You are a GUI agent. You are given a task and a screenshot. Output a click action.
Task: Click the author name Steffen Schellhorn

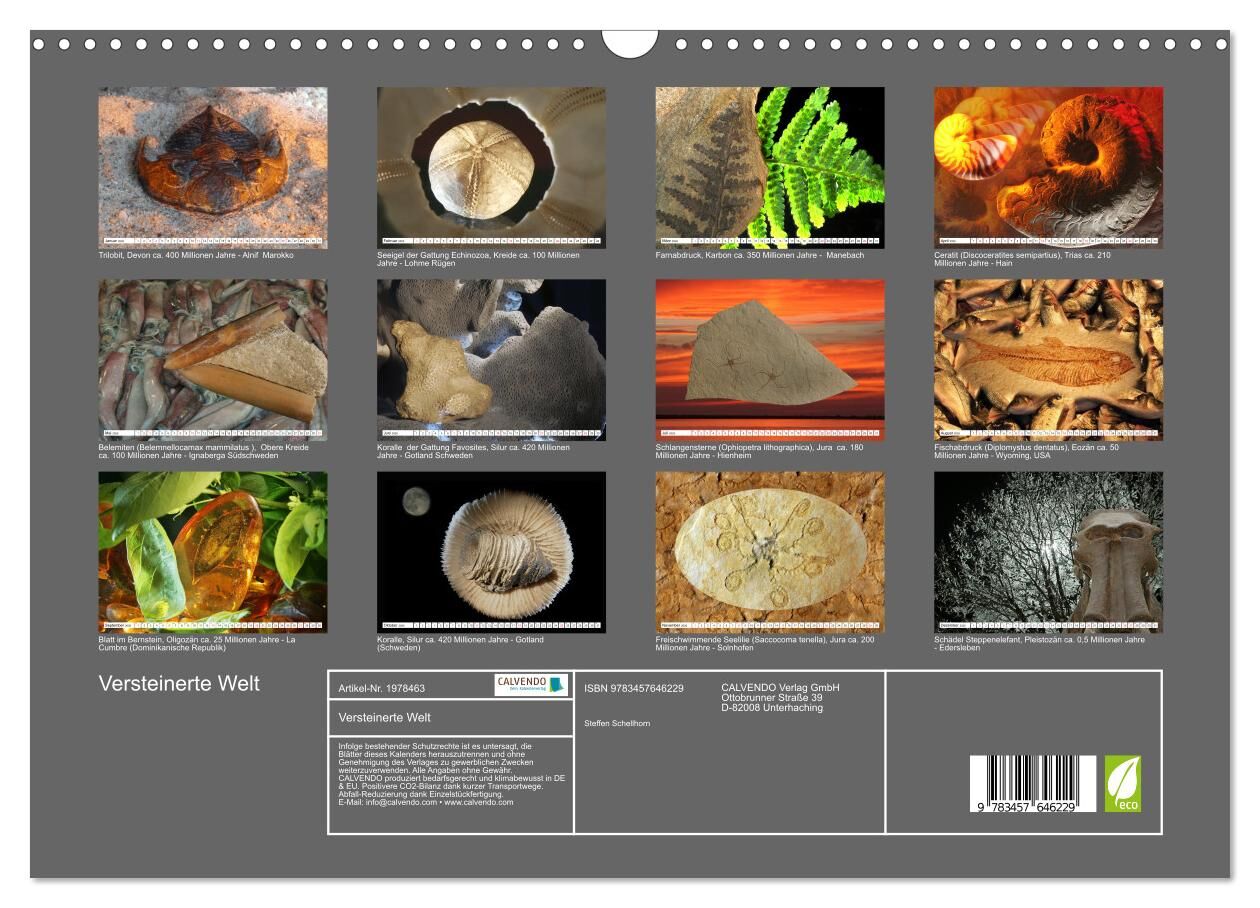[x=617, y=722]
